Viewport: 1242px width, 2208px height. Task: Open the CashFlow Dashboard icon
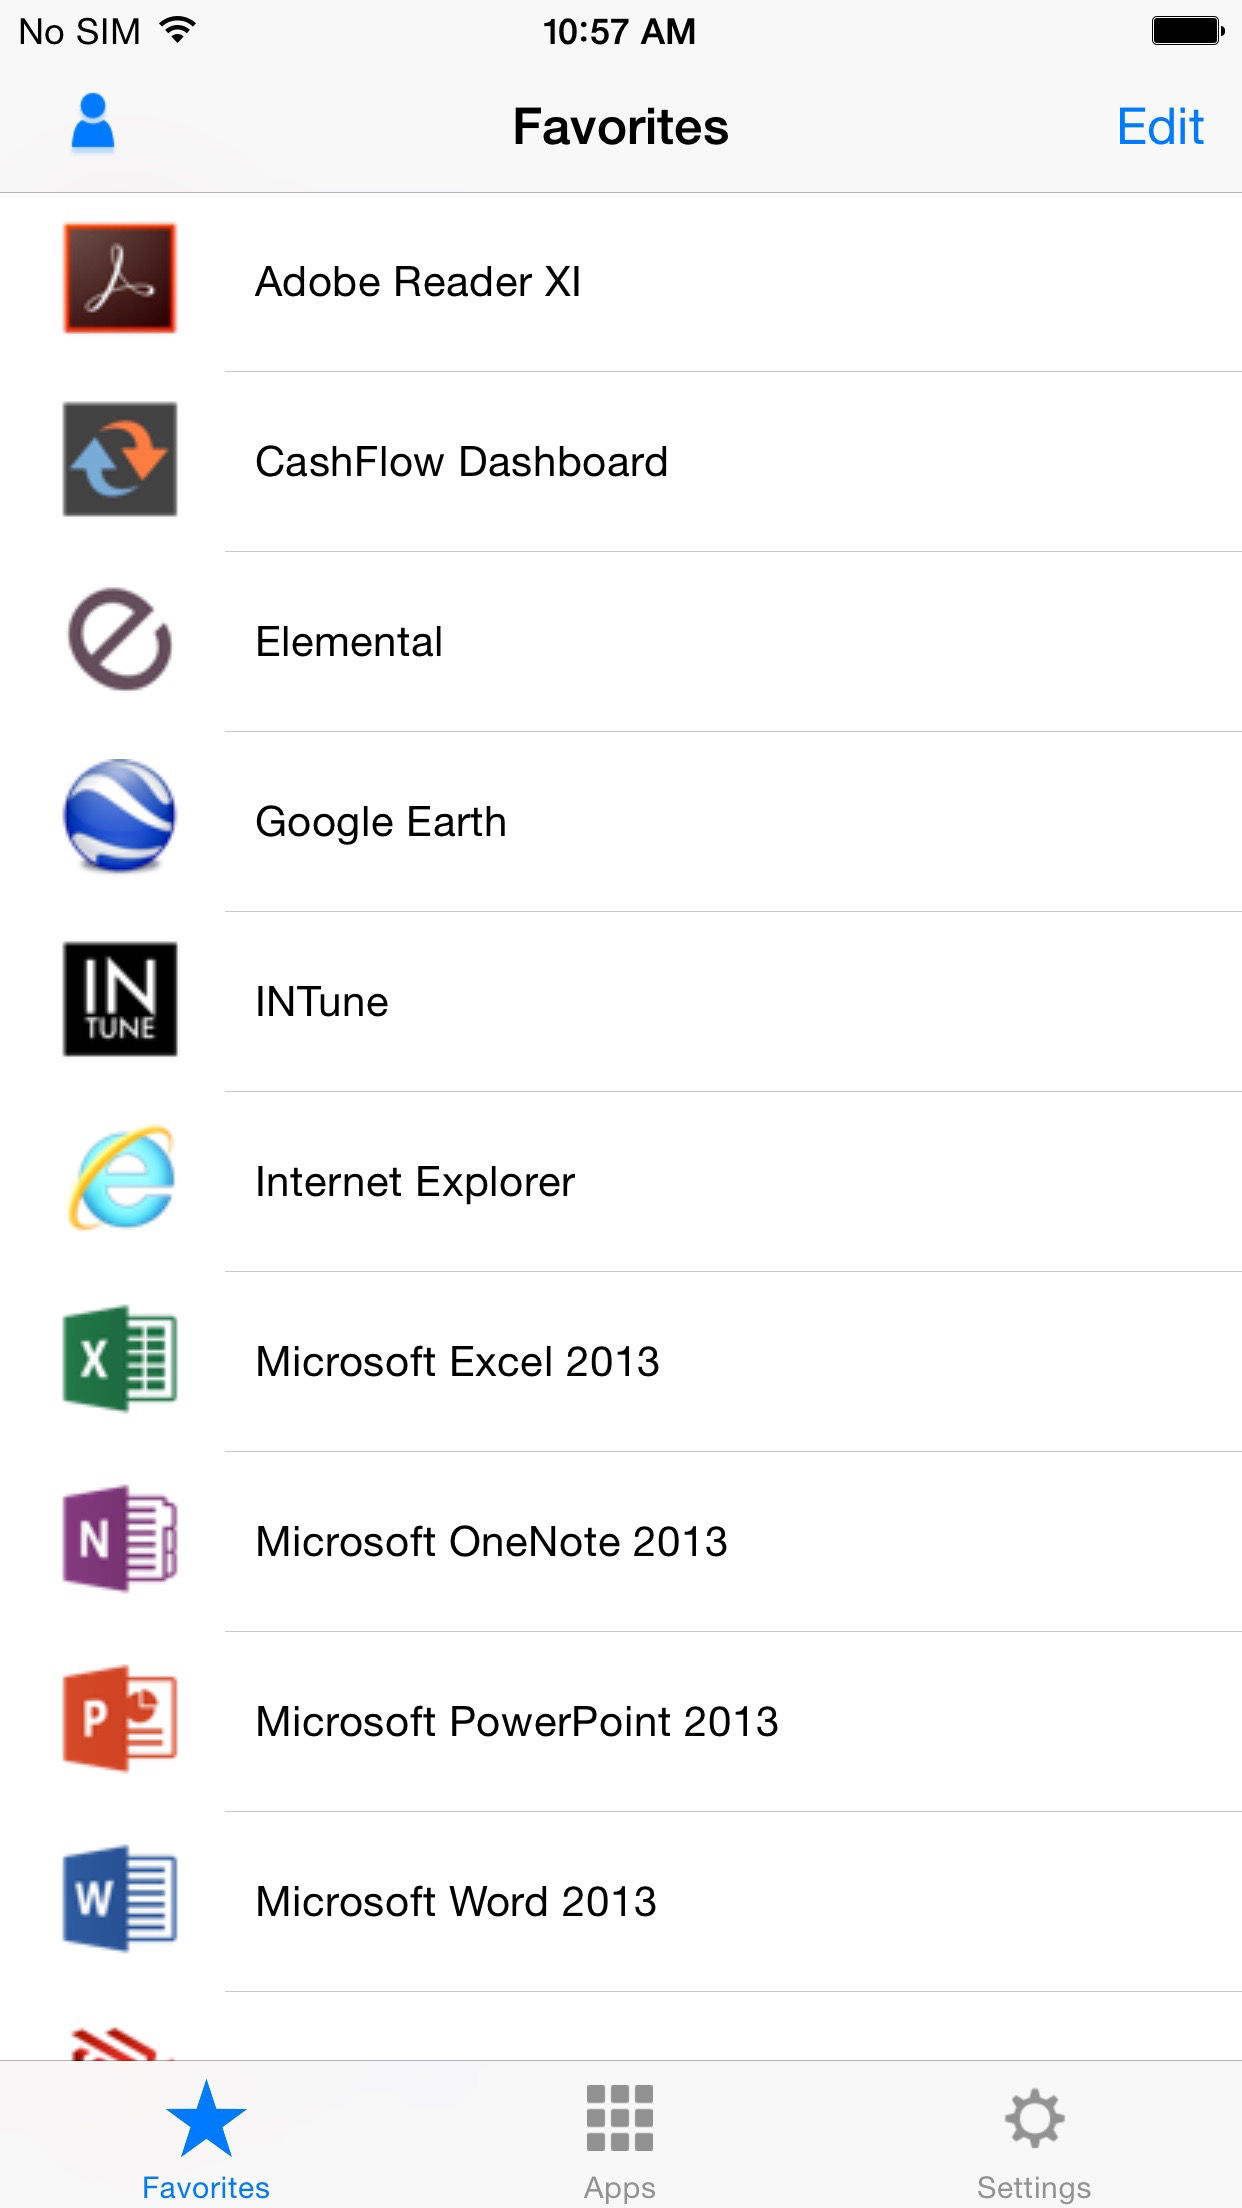[120, 460]
